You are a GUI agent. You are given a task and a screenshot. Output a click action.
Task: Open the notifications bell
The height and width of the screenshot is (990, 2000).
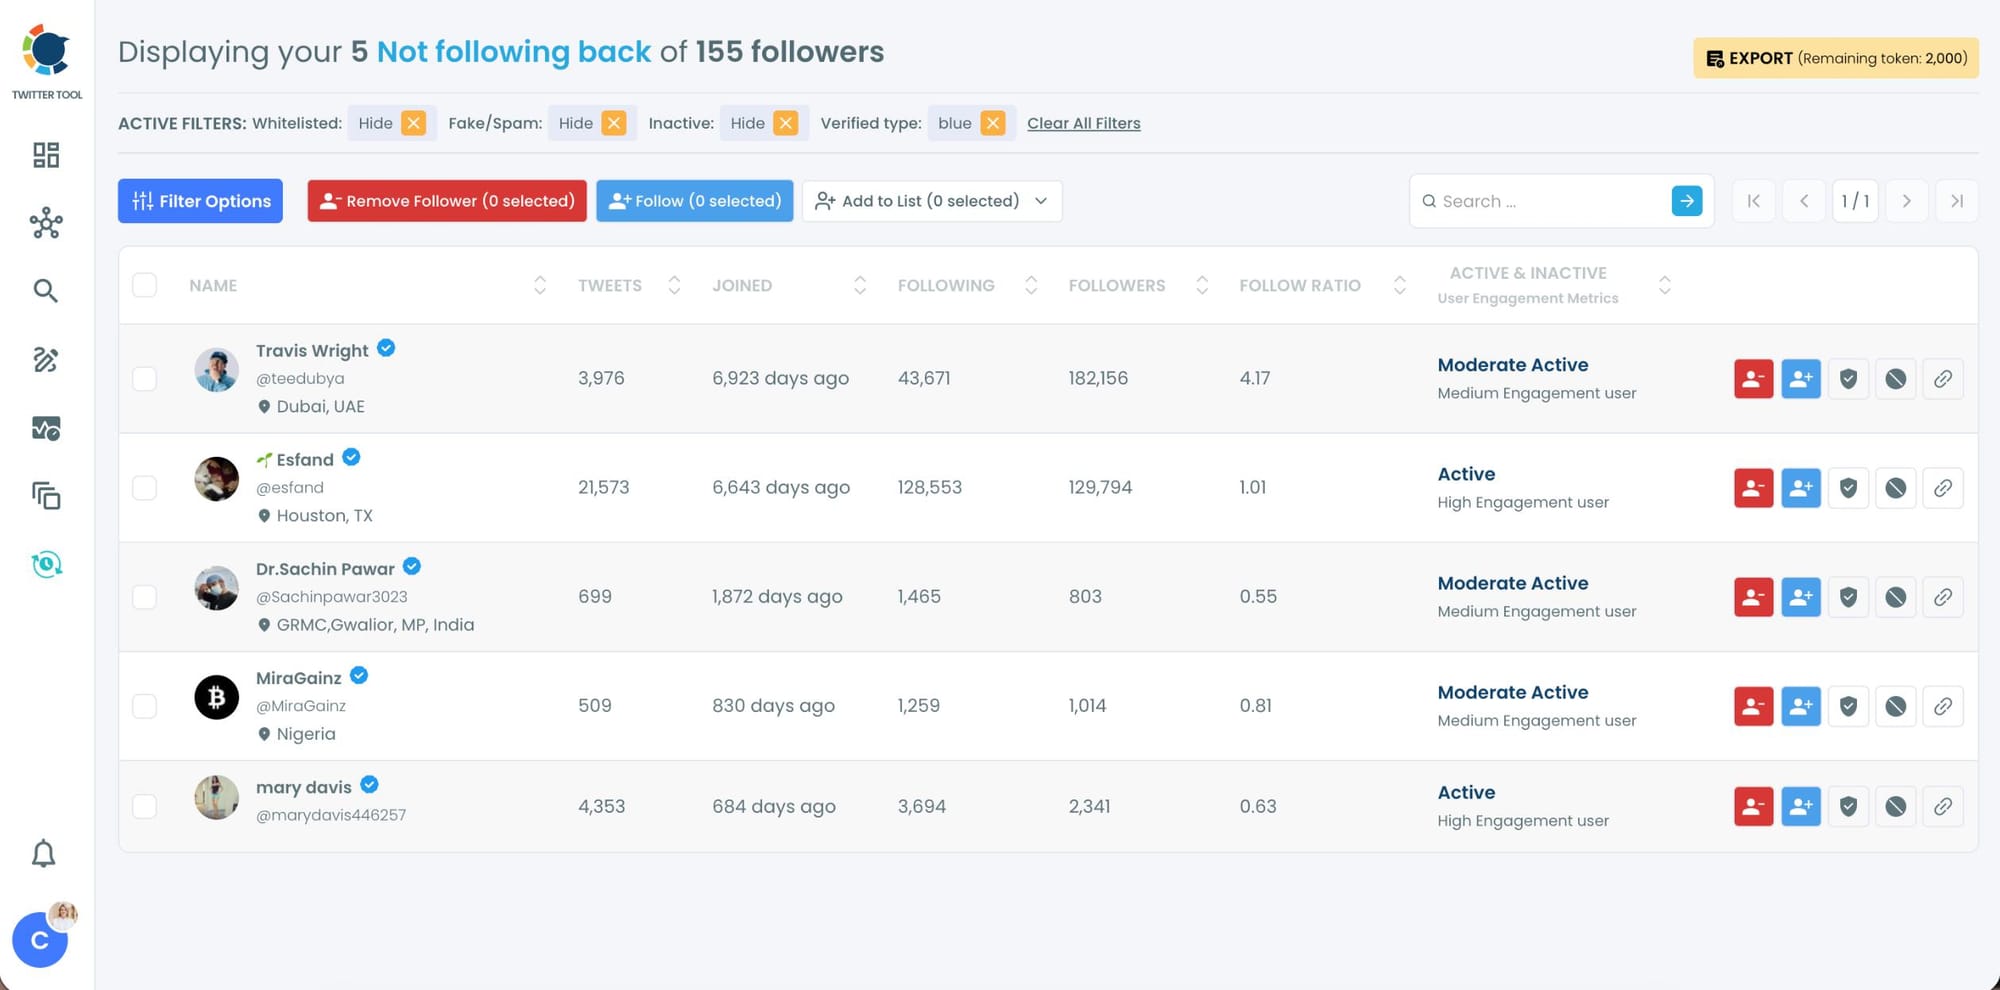point(44,853)
